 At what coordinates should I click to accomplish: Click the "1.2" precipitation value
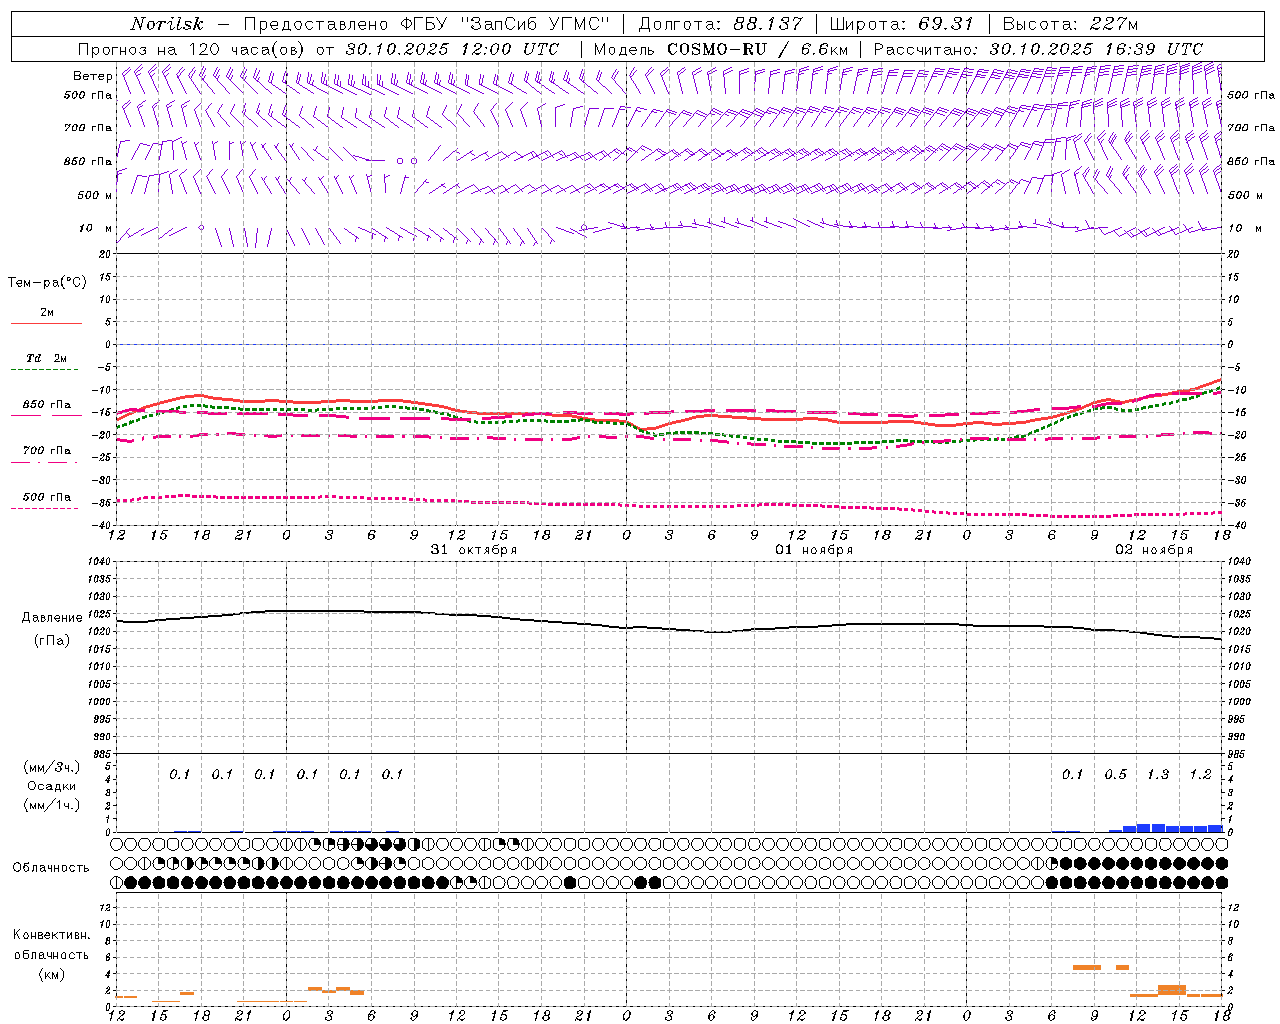[1200, 775]
